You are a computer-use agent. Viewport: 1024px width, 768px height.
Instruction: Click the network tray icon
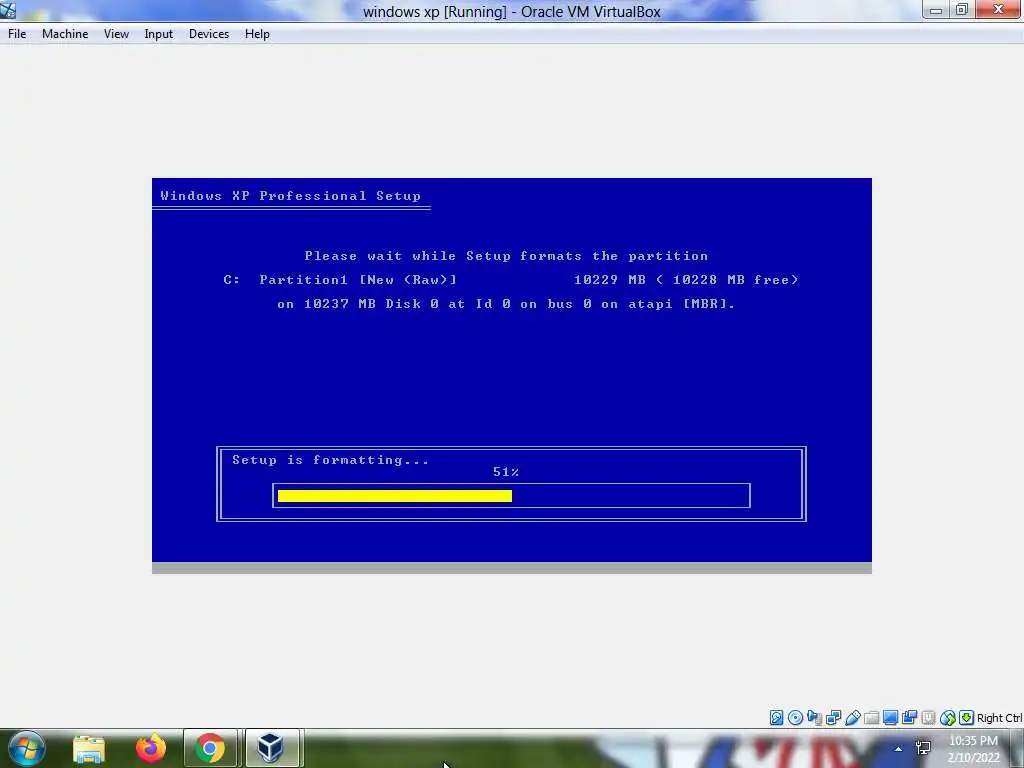(x=923, y=748)
